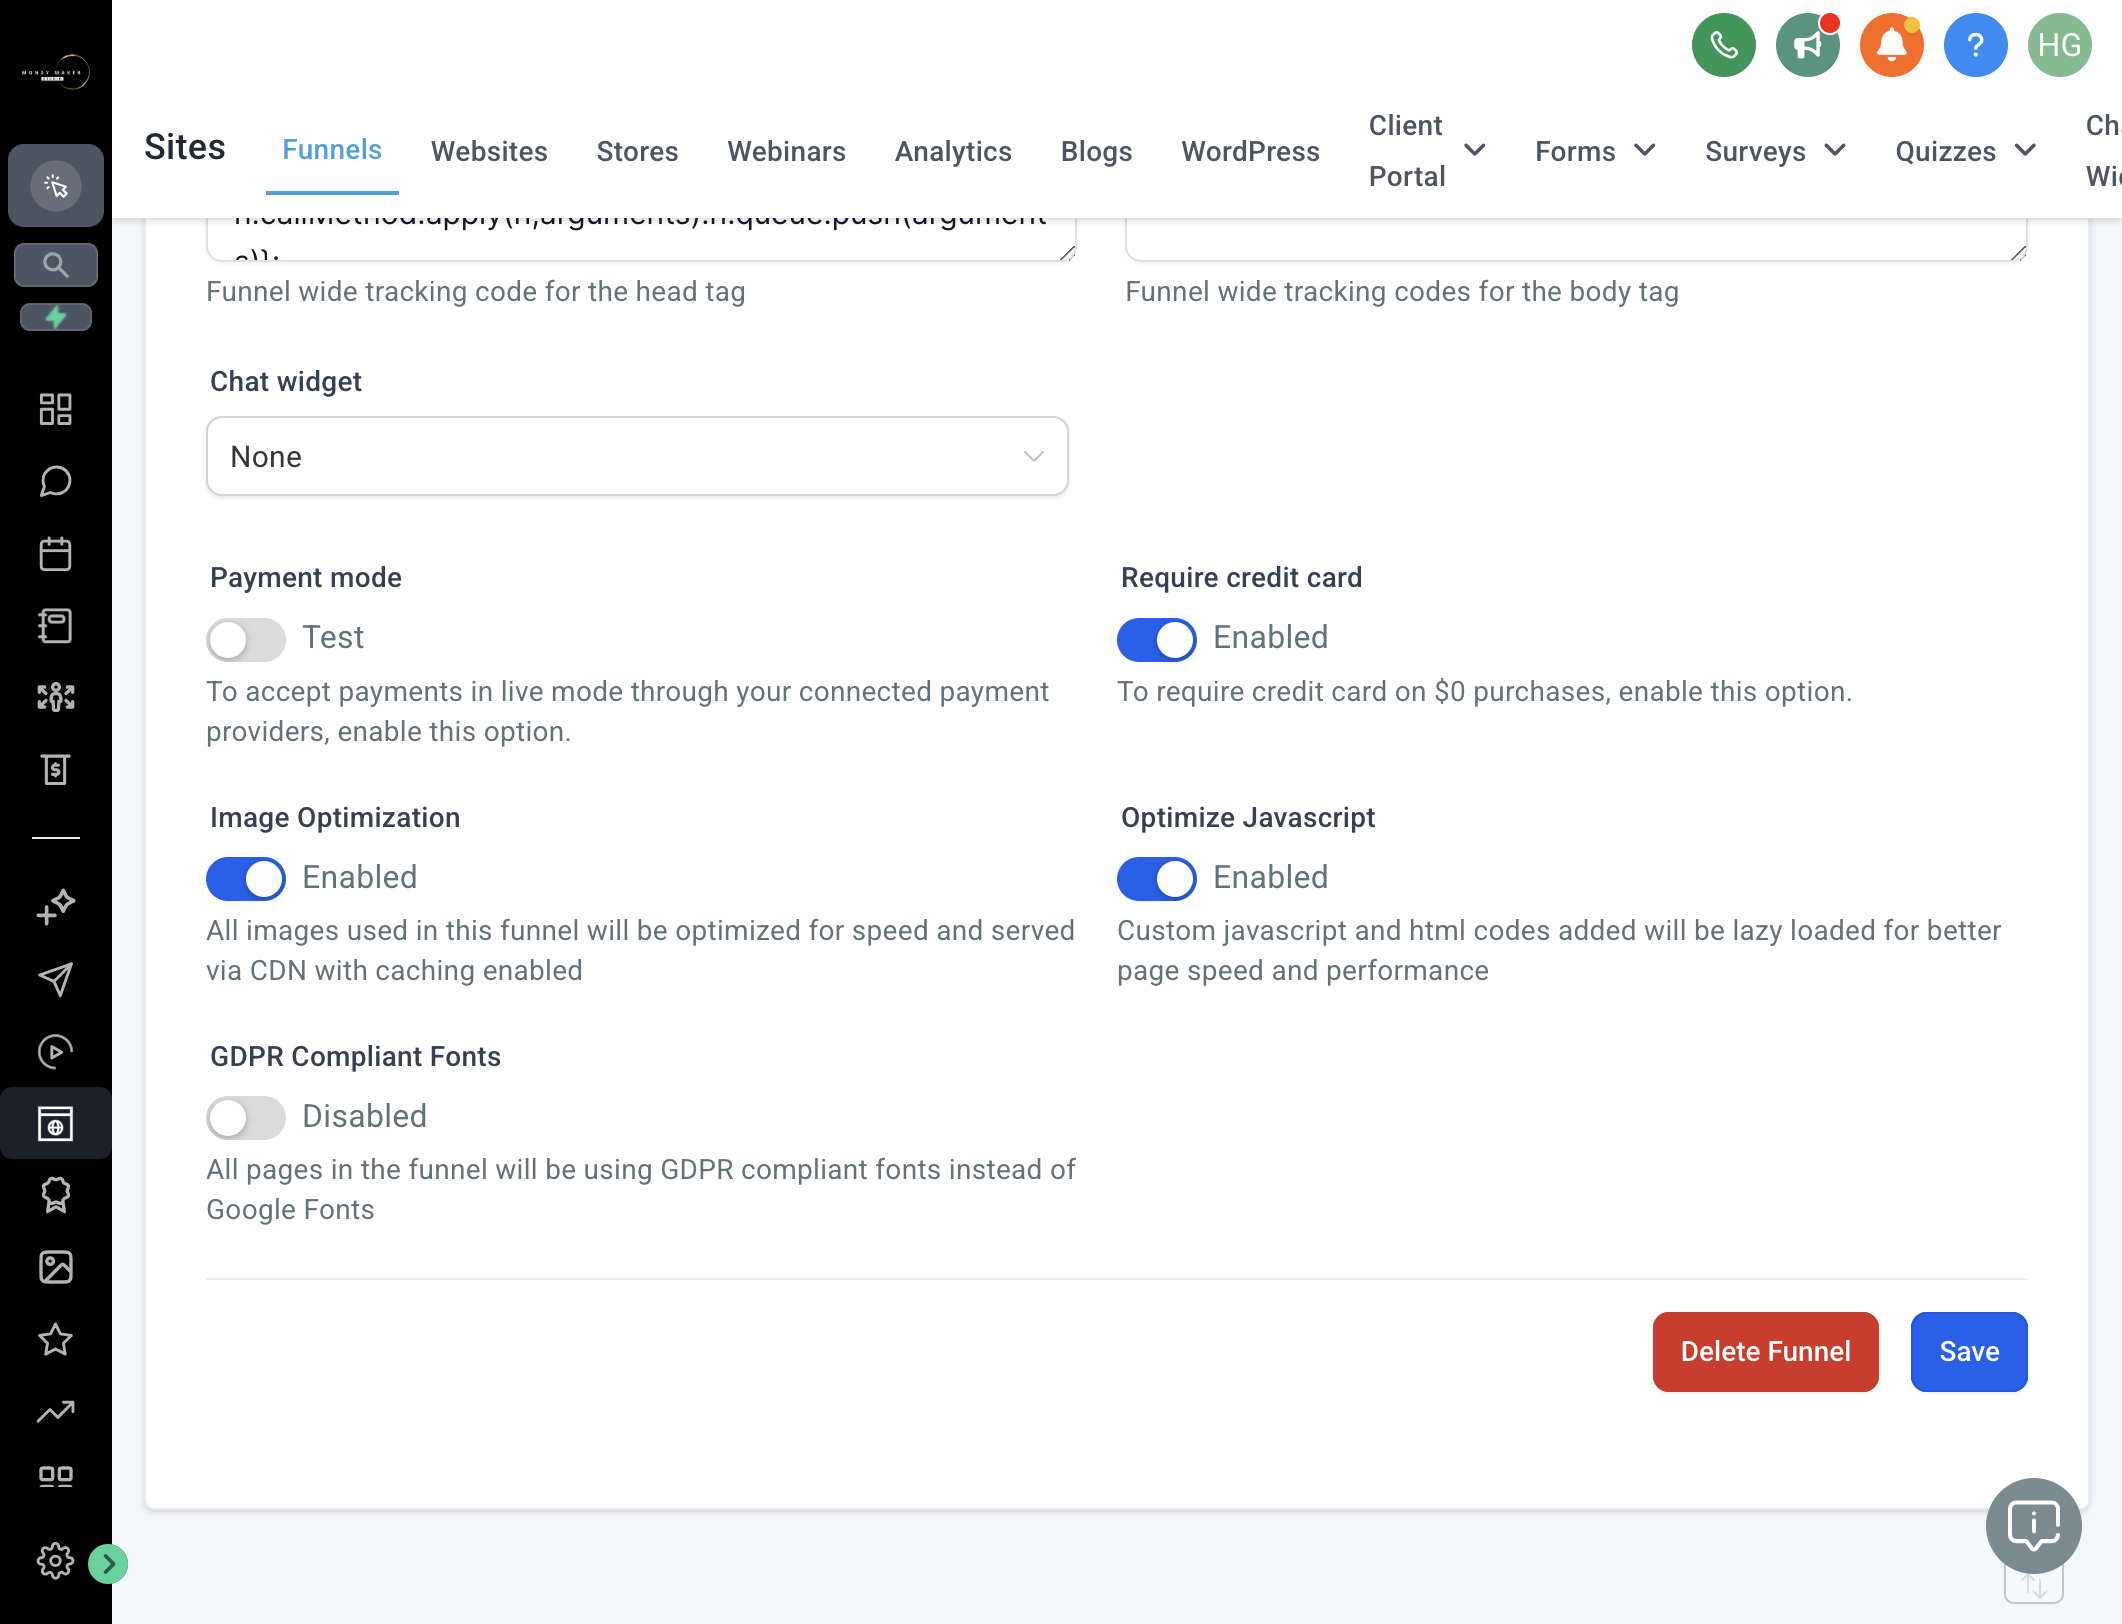Open the settings gear in sidebar
The width and height of the screenshot is (2122, 1624).
tap(55, 1561)
